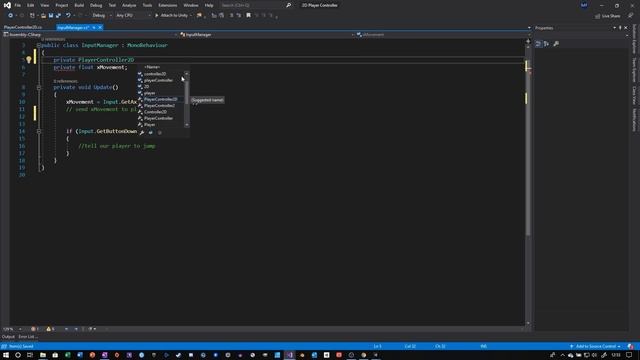Click notifications icon in status bar
Screen dimensions: 640x360
click(x=631, y=347)
